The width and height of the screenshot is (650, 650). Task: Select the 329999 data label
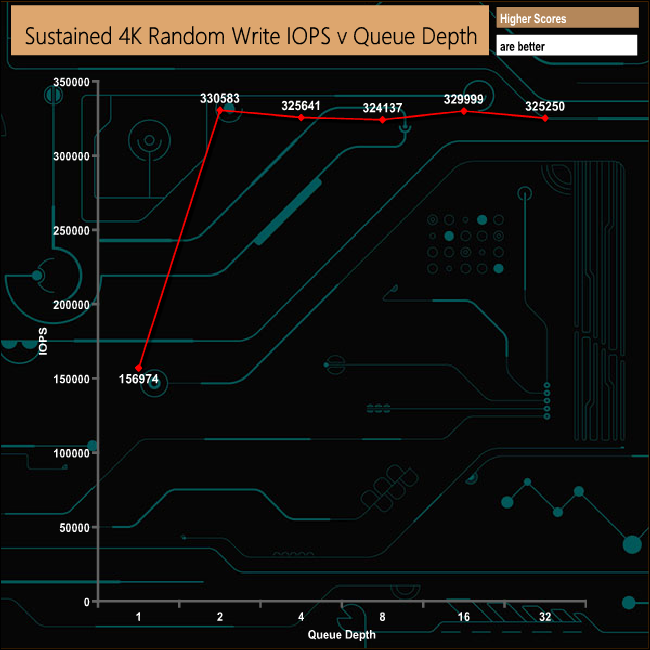463,99
